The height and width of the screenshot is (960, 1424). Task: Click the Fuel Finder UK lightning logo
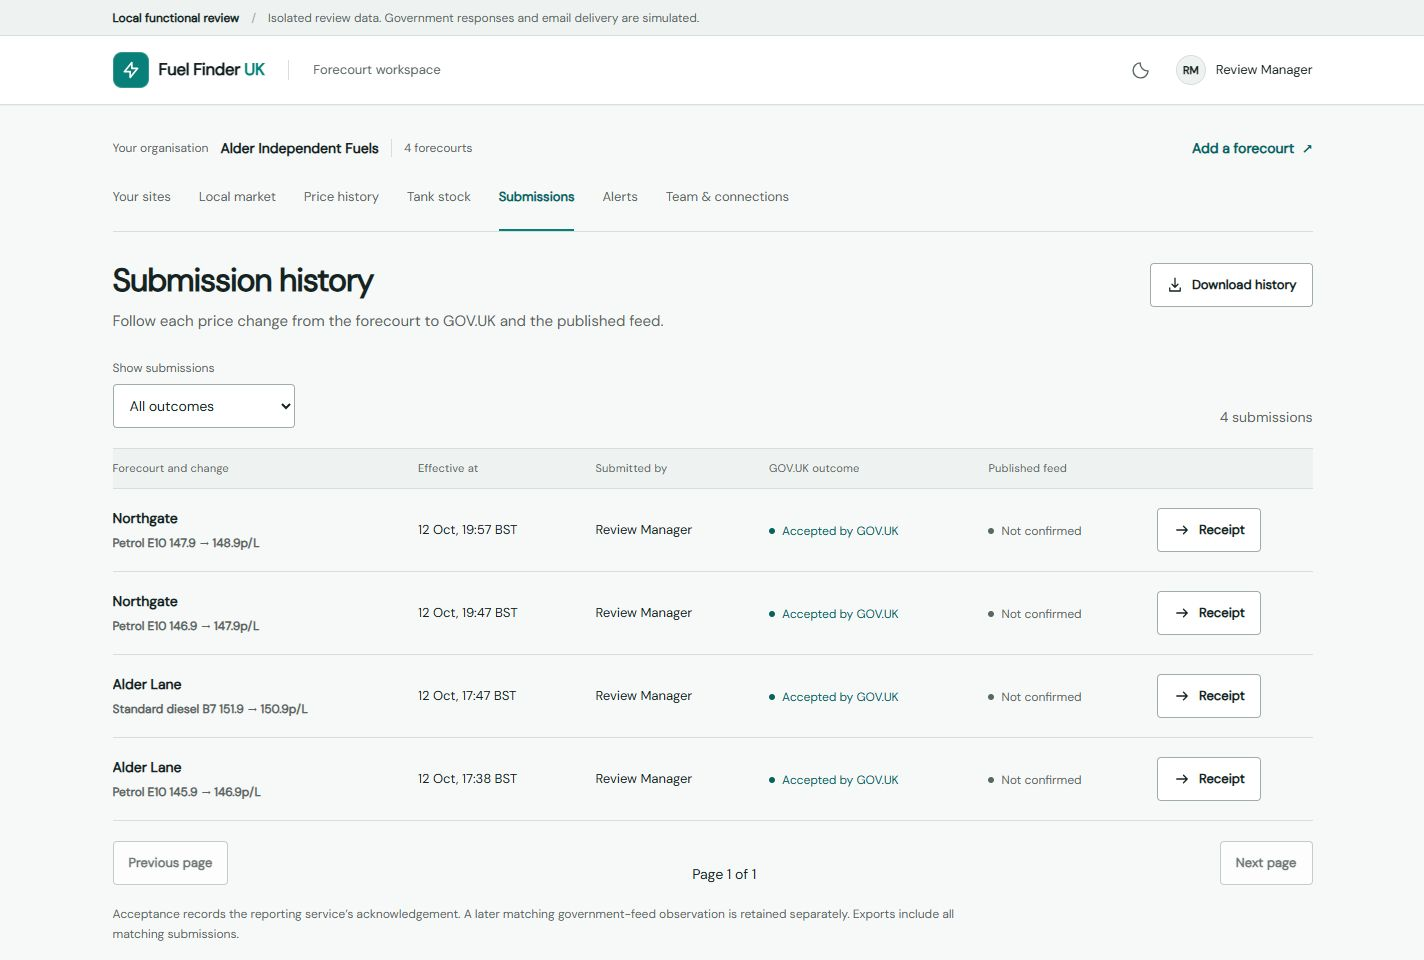pyautogui.click(x=131, y=70)
